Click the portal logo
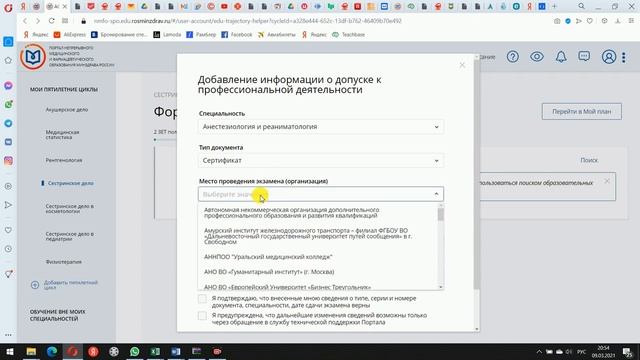Image resolution: width=640 pixels, height=360 pixels. 33,57
